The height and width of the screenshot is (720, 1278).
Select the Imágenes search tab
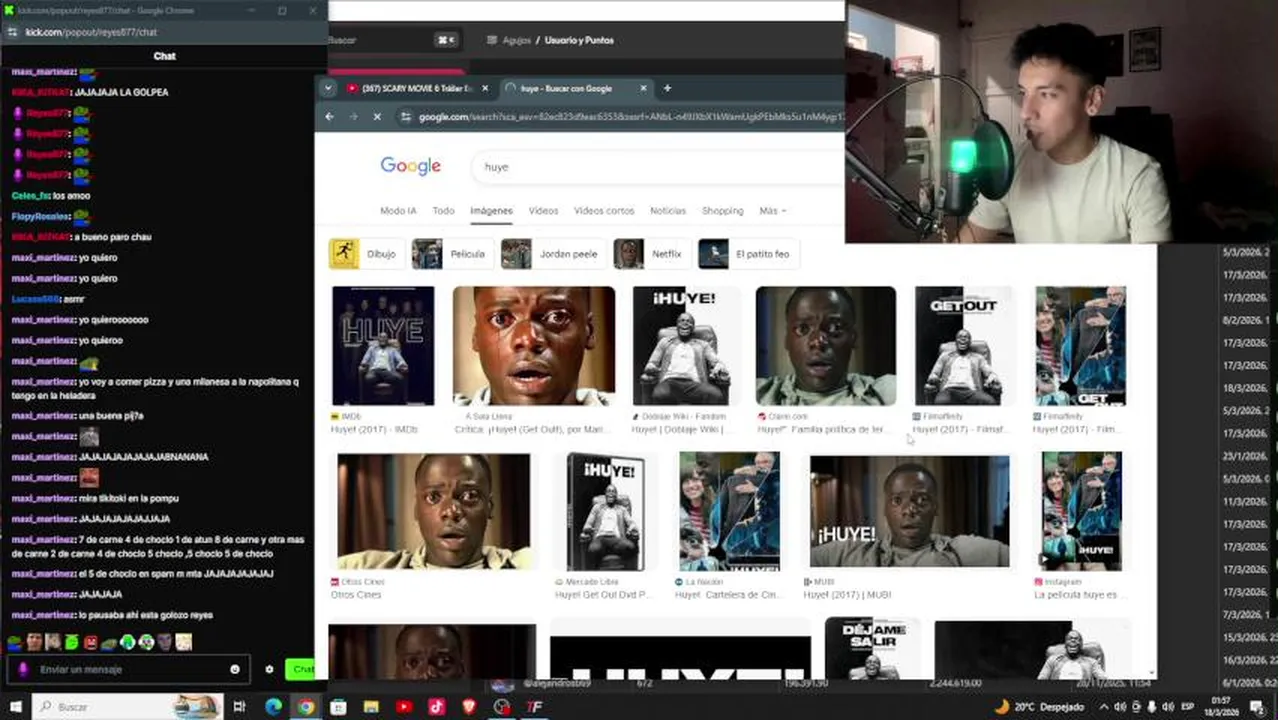491,211
